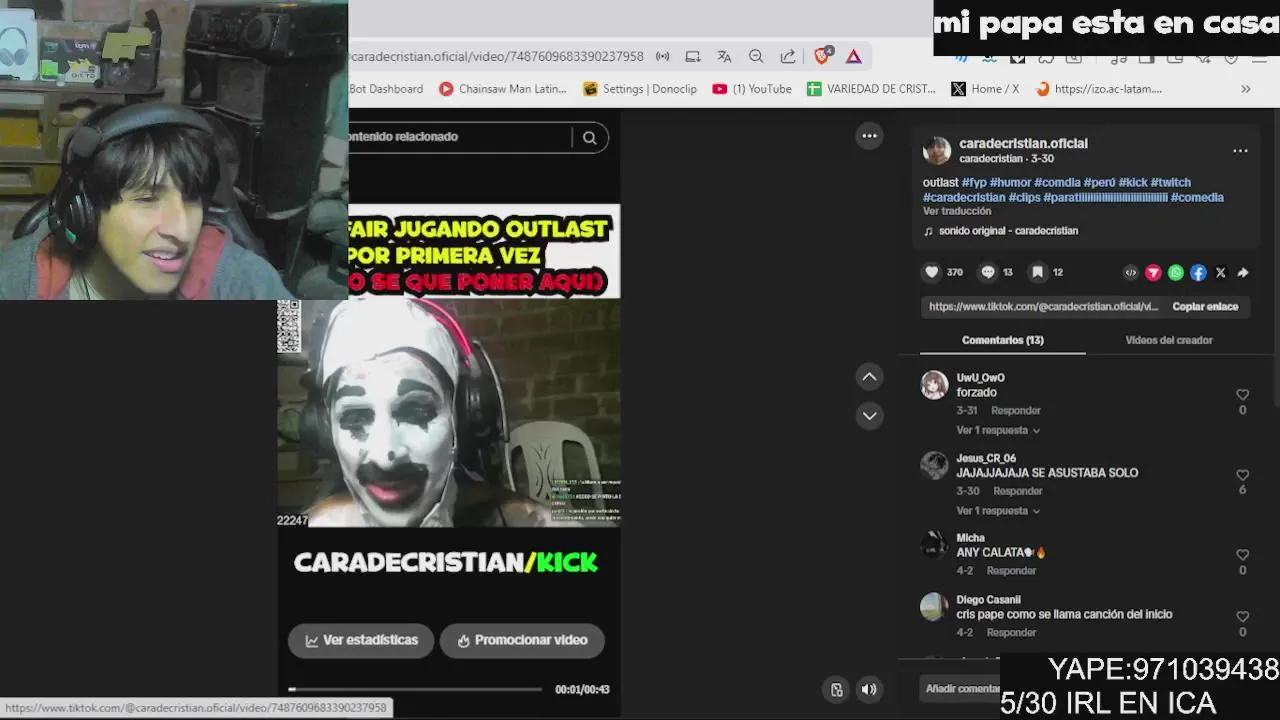Screen dimensions: 1280x720
Task: Click install-app screen icon in address bar
Action: tap(693, 57)
